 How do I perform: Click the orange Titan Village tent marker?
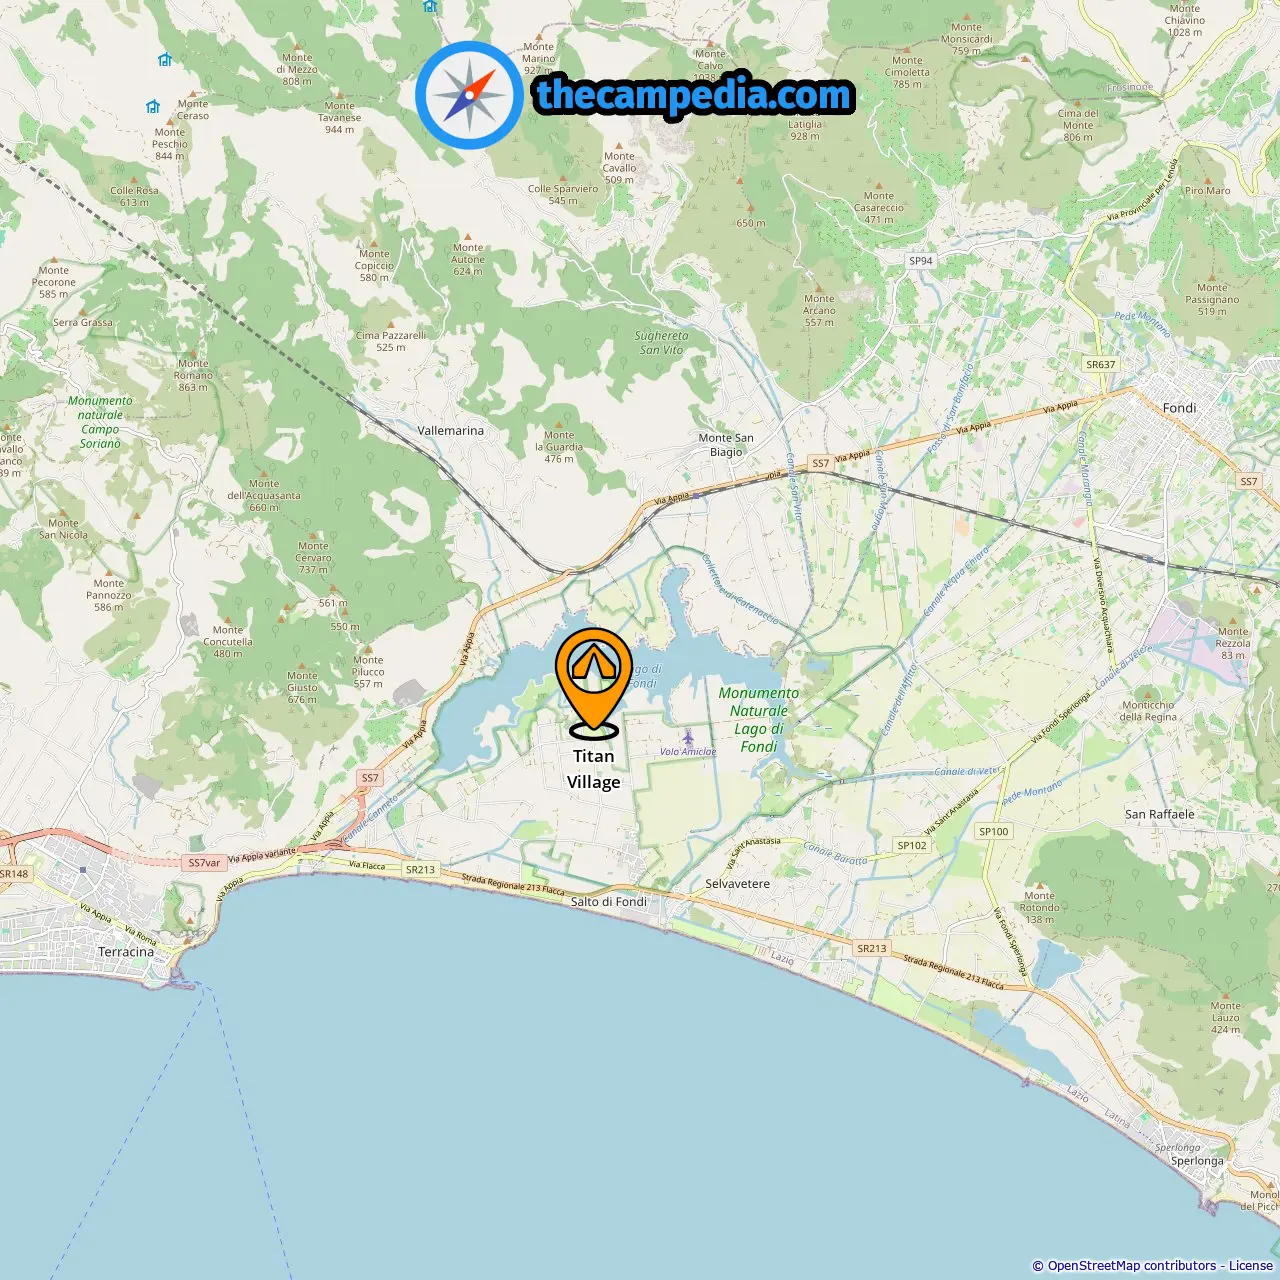tap(594, 682)
